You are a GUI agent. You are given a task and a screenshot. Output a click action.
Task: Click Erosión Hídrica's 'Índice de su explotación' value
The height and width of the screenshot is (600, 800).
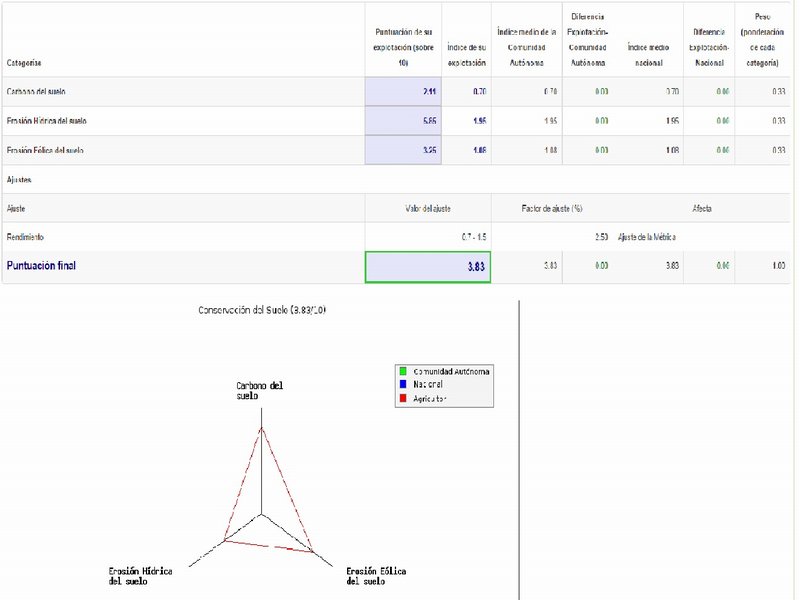point(479,121)
